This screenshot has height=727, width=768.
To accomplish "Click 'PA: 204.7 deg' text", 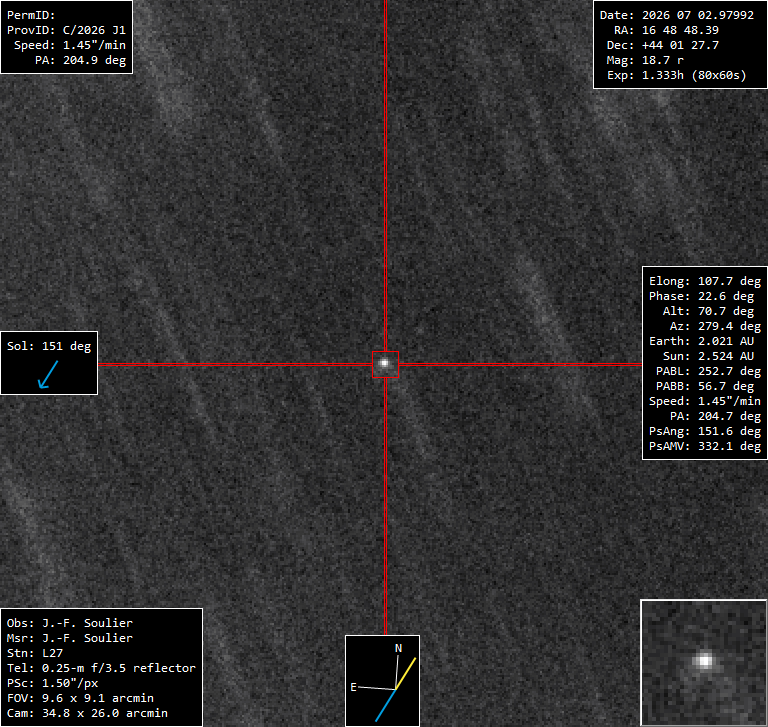I will (x=716, y=416).
